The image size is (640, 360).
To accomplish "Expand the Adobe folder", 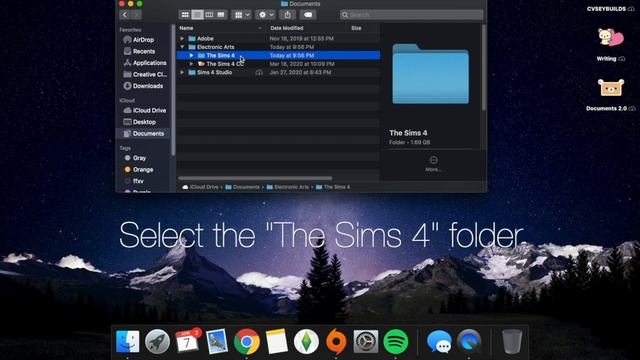I will click(182, 38).
